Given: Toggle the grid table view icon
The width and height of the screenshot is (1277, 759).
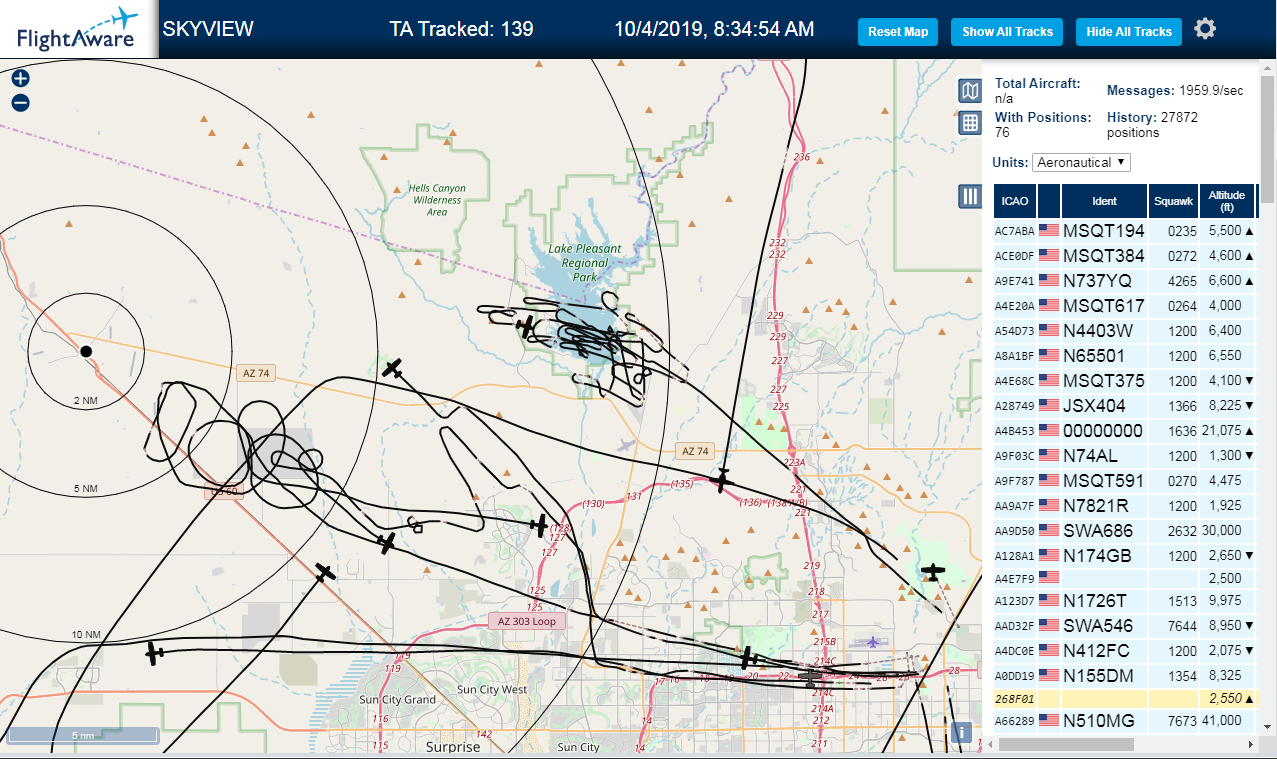Looking at the screenshot, I should (969, 123).
